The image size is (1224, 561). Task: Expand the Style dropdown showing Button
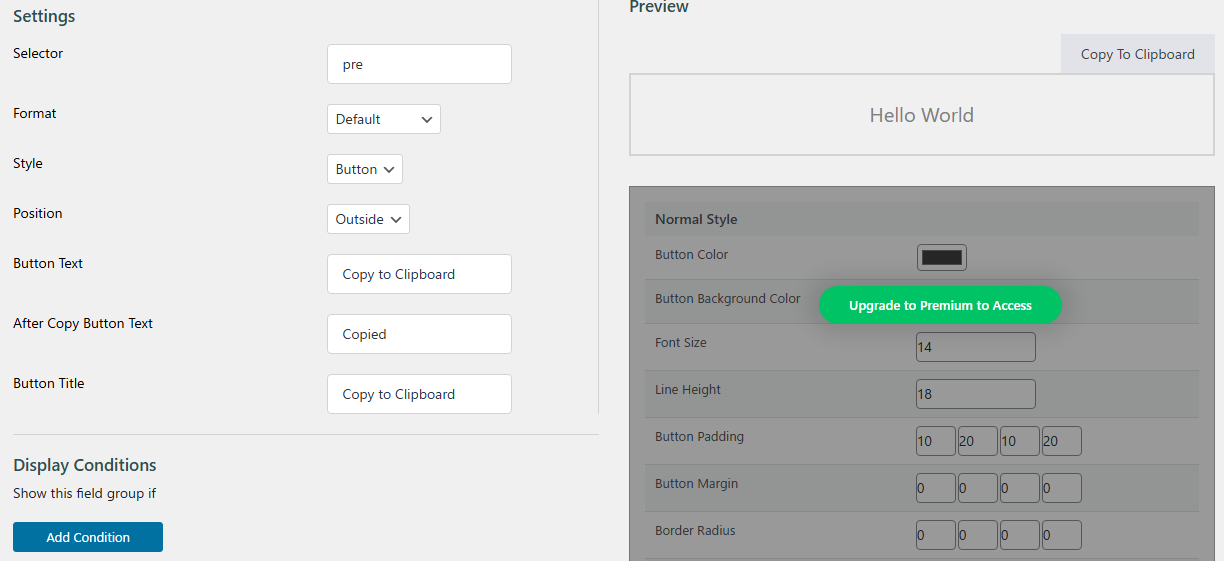pos(365,169)
